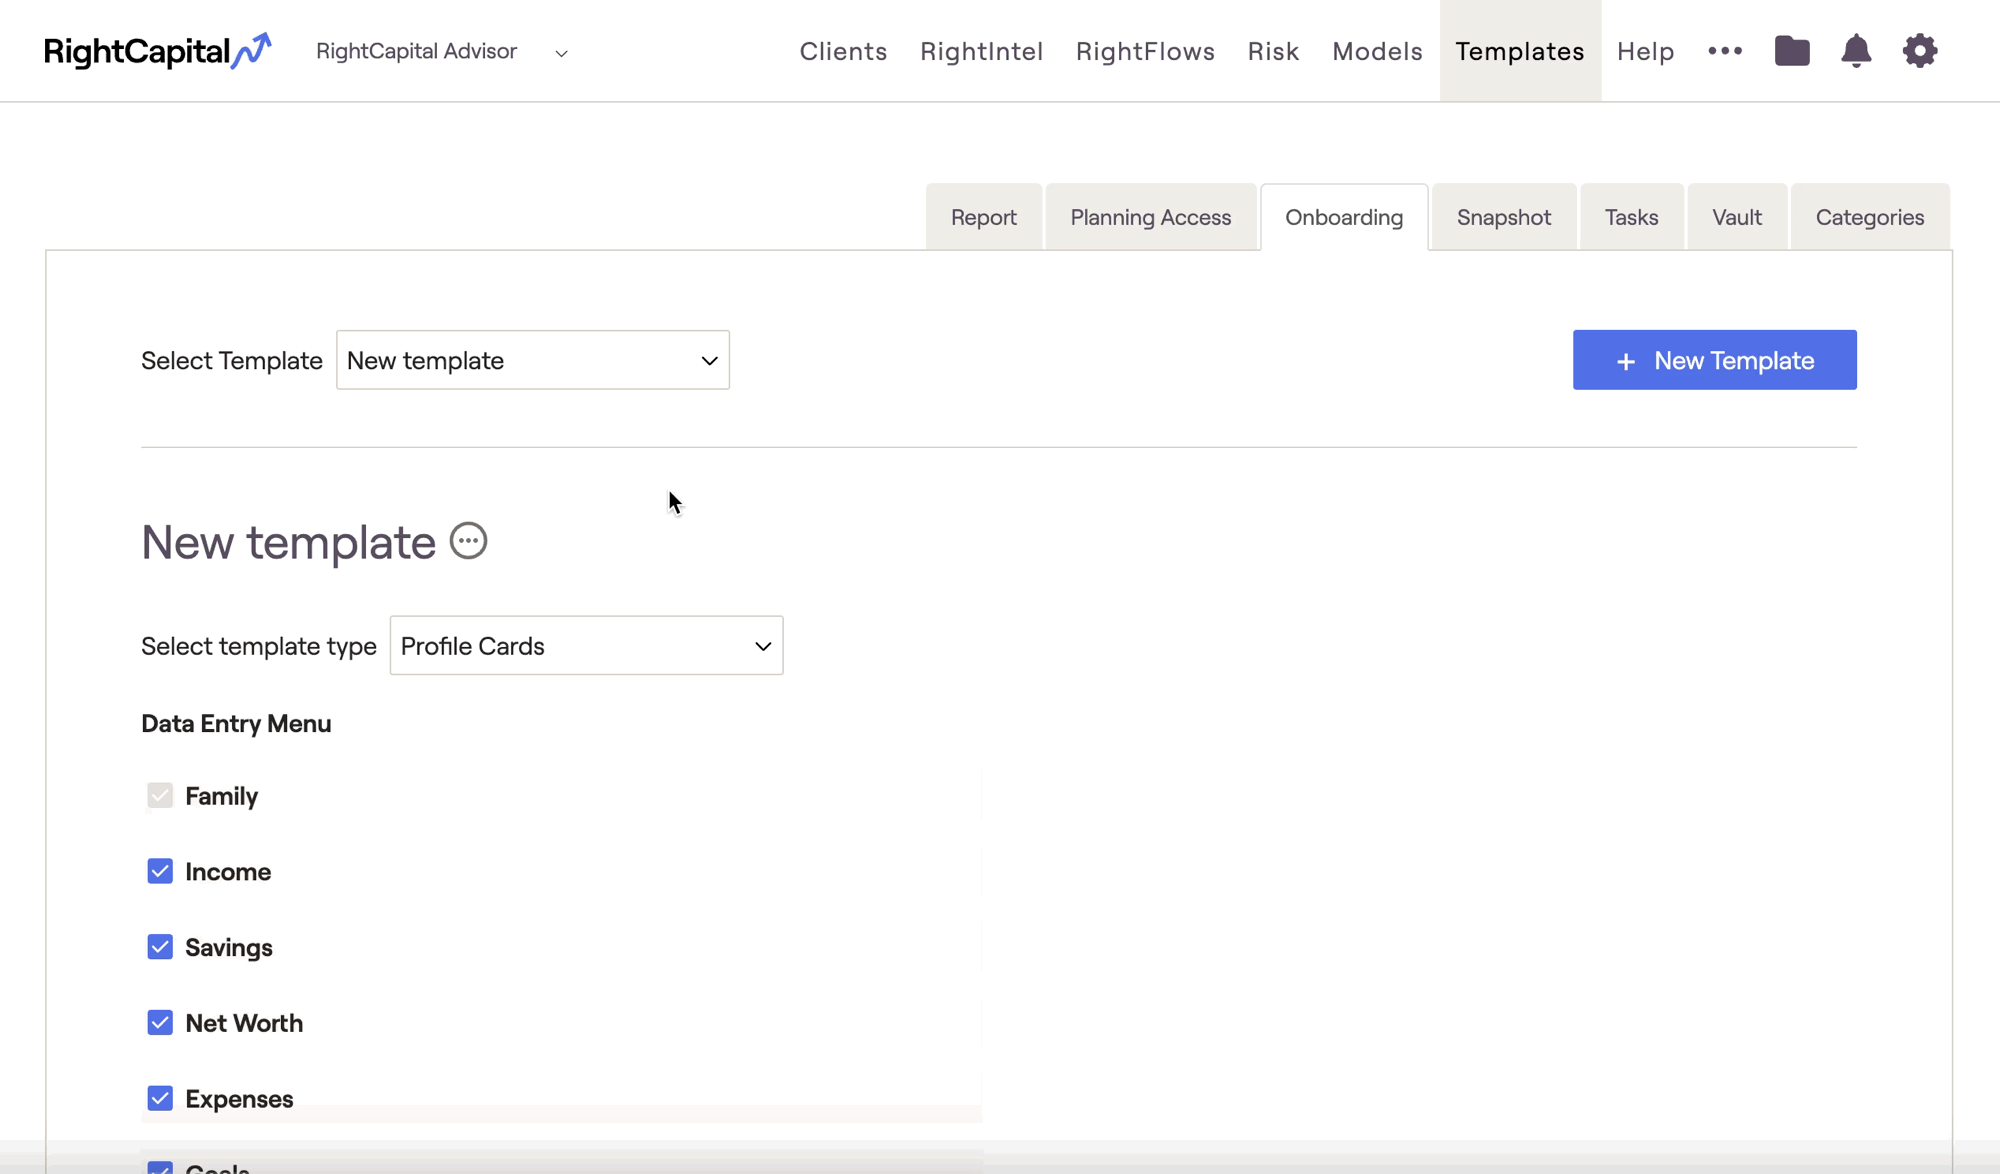Uncheck the Net Worth checkbox
This screenshot has height=1174, width=2000.
[160, 1023]
